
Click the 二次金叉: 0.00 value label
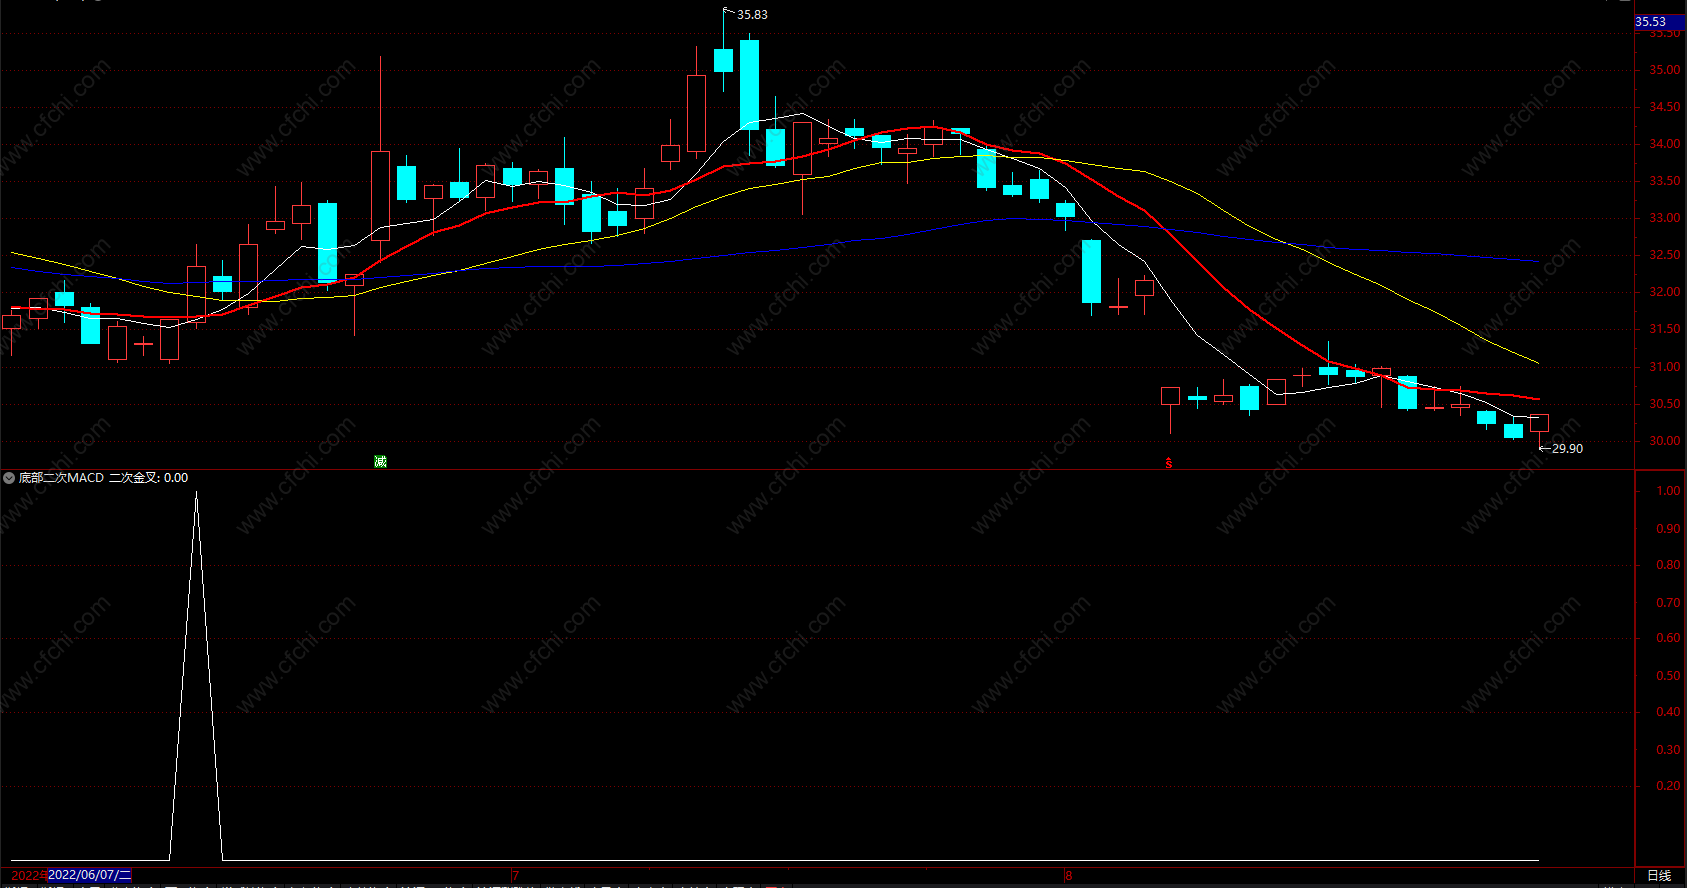[x=148, y=478]
